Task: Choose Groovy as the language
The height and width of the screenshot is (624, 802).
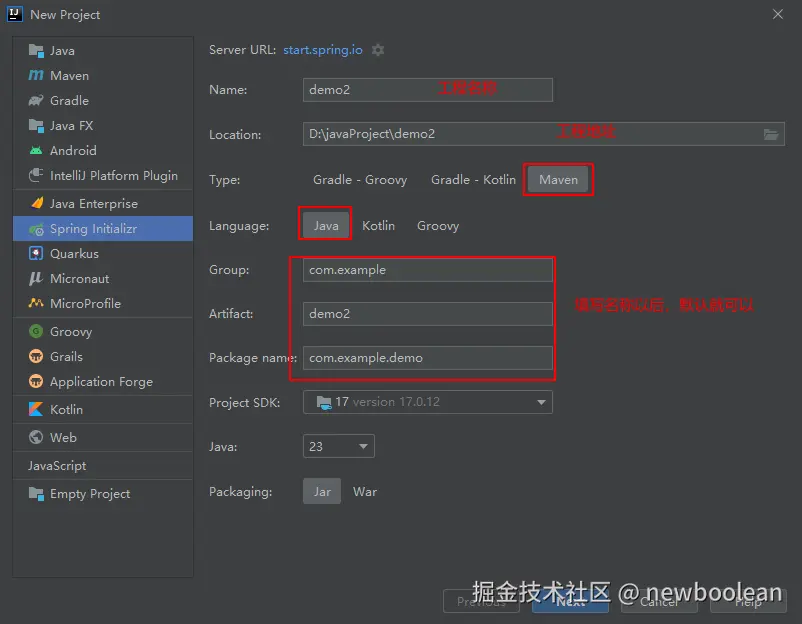Action: tap(438, 226)
